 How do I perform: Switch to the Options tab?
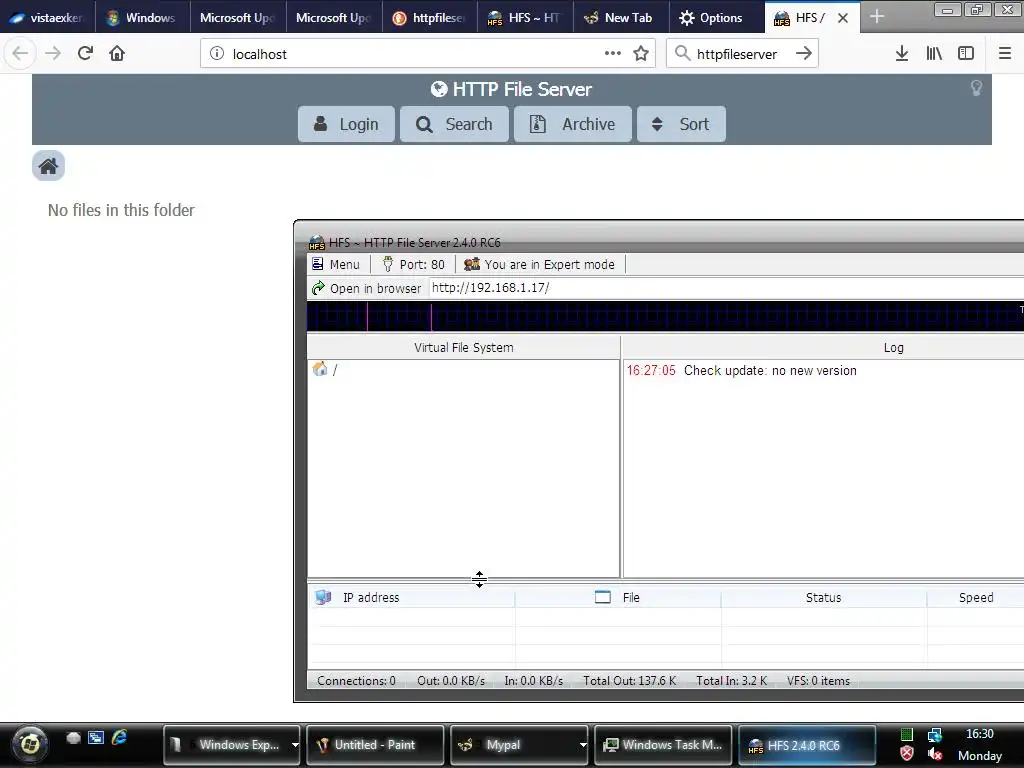[716, 18]
